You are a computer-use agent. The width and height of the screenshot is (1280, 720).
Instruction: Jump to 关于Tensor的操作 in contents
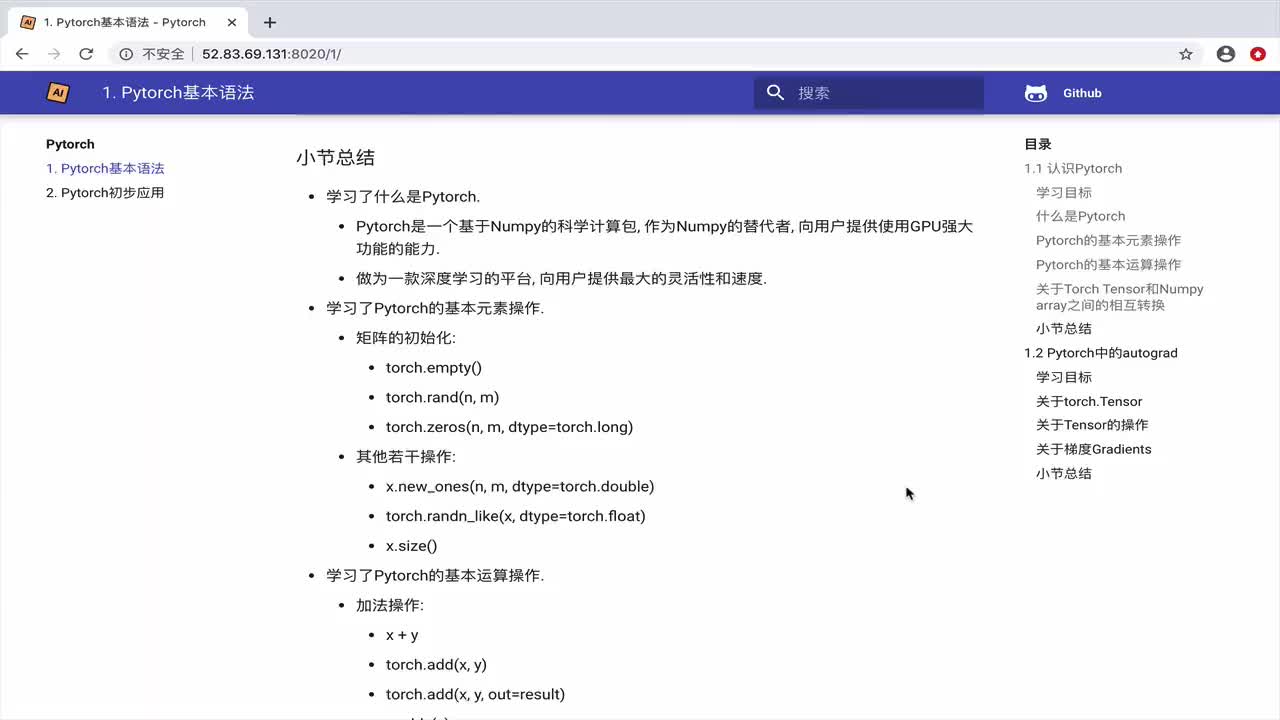[1092, 425]
